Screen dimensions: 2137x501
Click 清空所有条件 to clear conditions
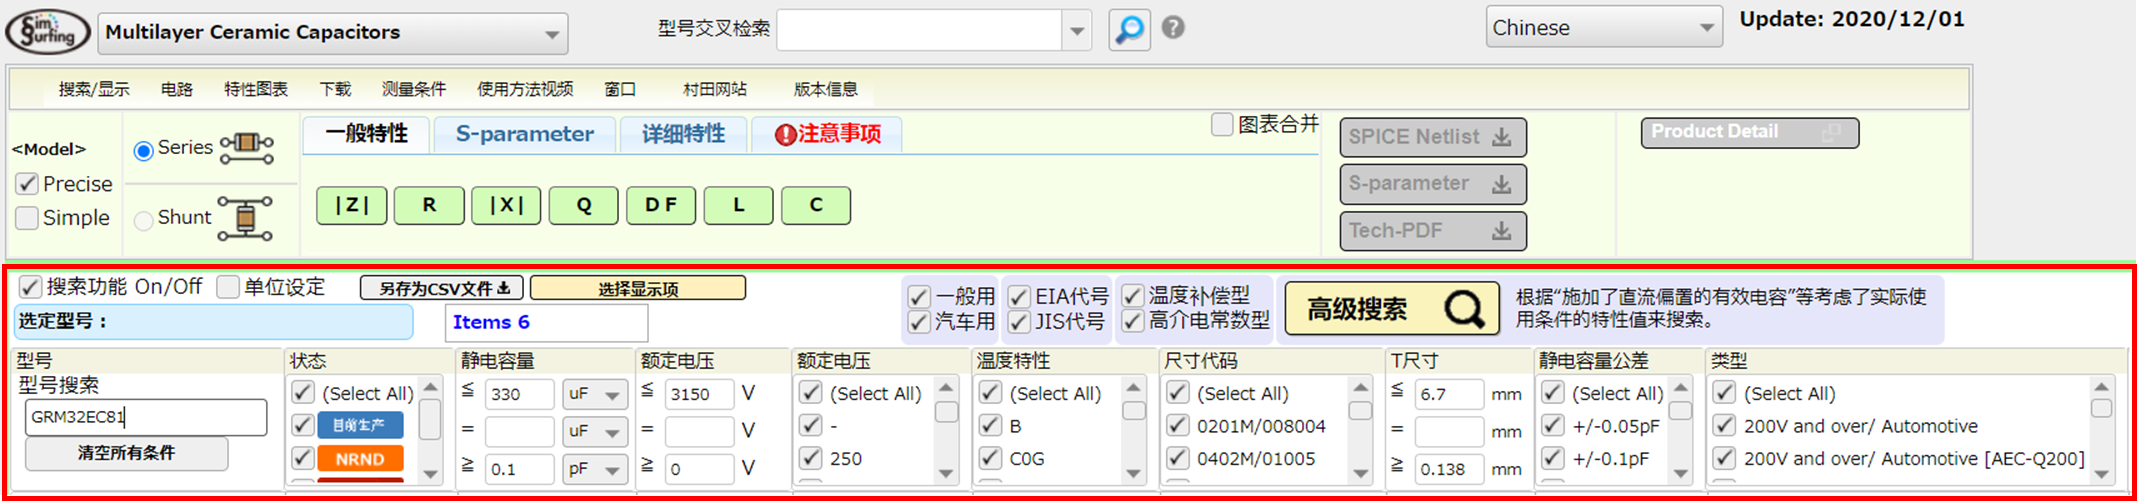coord(126,453)
